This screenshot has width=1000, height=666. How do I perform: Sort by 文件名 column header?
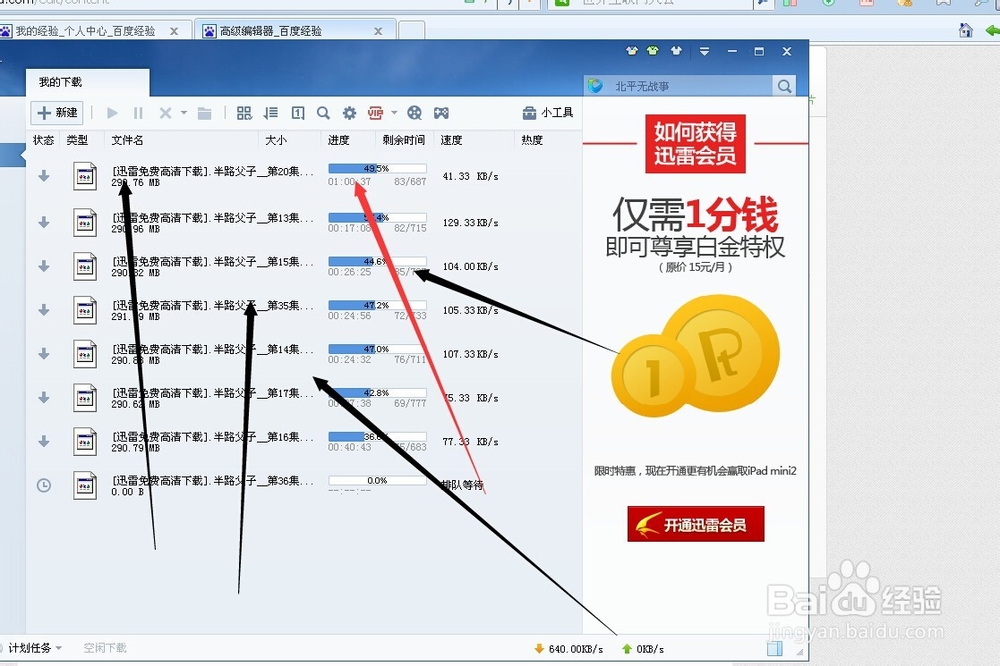(x=127, y=140)
